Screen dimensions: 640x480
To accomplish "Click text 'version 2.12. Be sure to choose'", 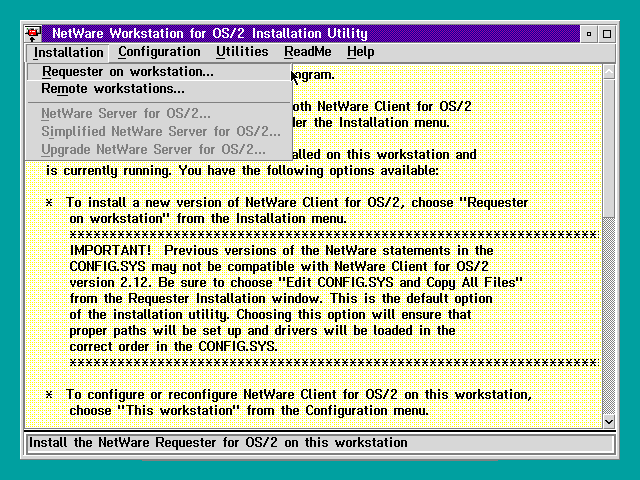I will 171,282.
